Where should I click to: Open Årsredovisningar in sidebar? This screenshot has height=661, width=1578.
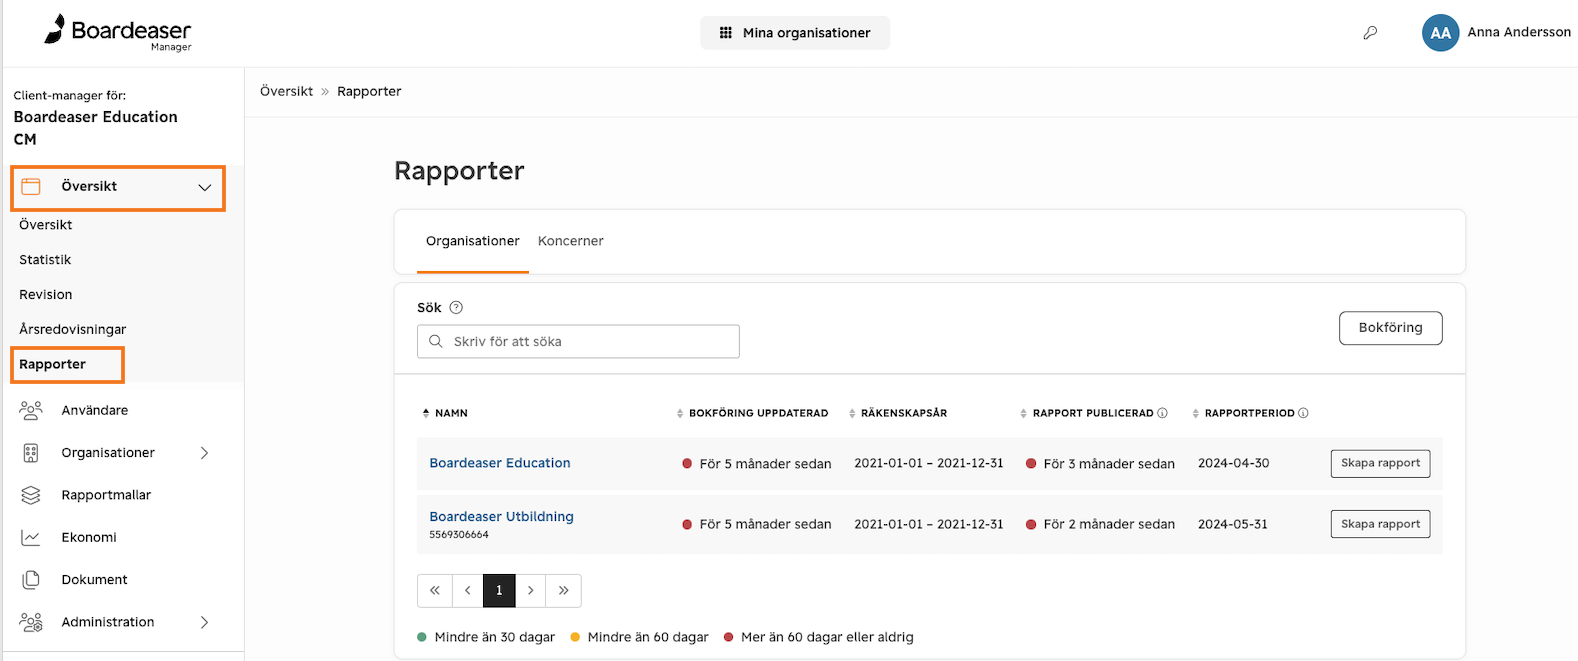(x=73, y=330)
